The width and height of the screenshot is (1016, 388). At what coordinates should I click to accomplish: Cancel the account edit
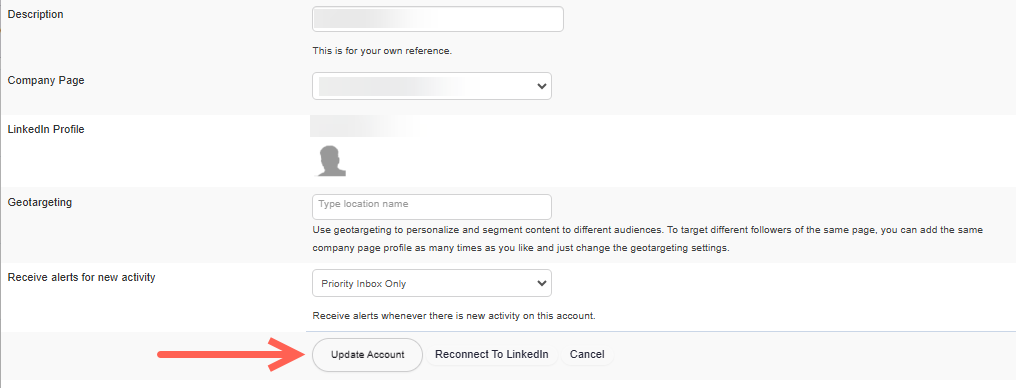(x=587, y=354)
